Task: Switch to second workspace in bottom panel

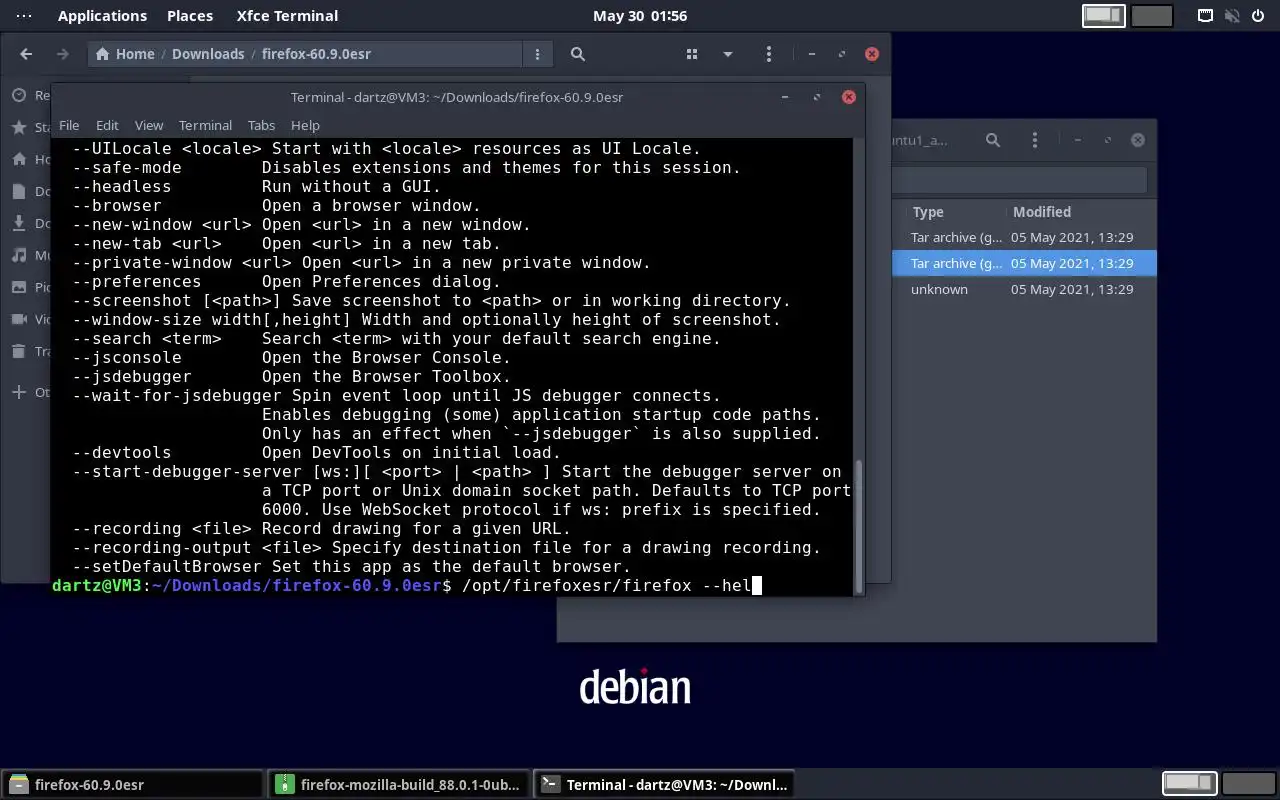Action: click(x=1248, y=783)
